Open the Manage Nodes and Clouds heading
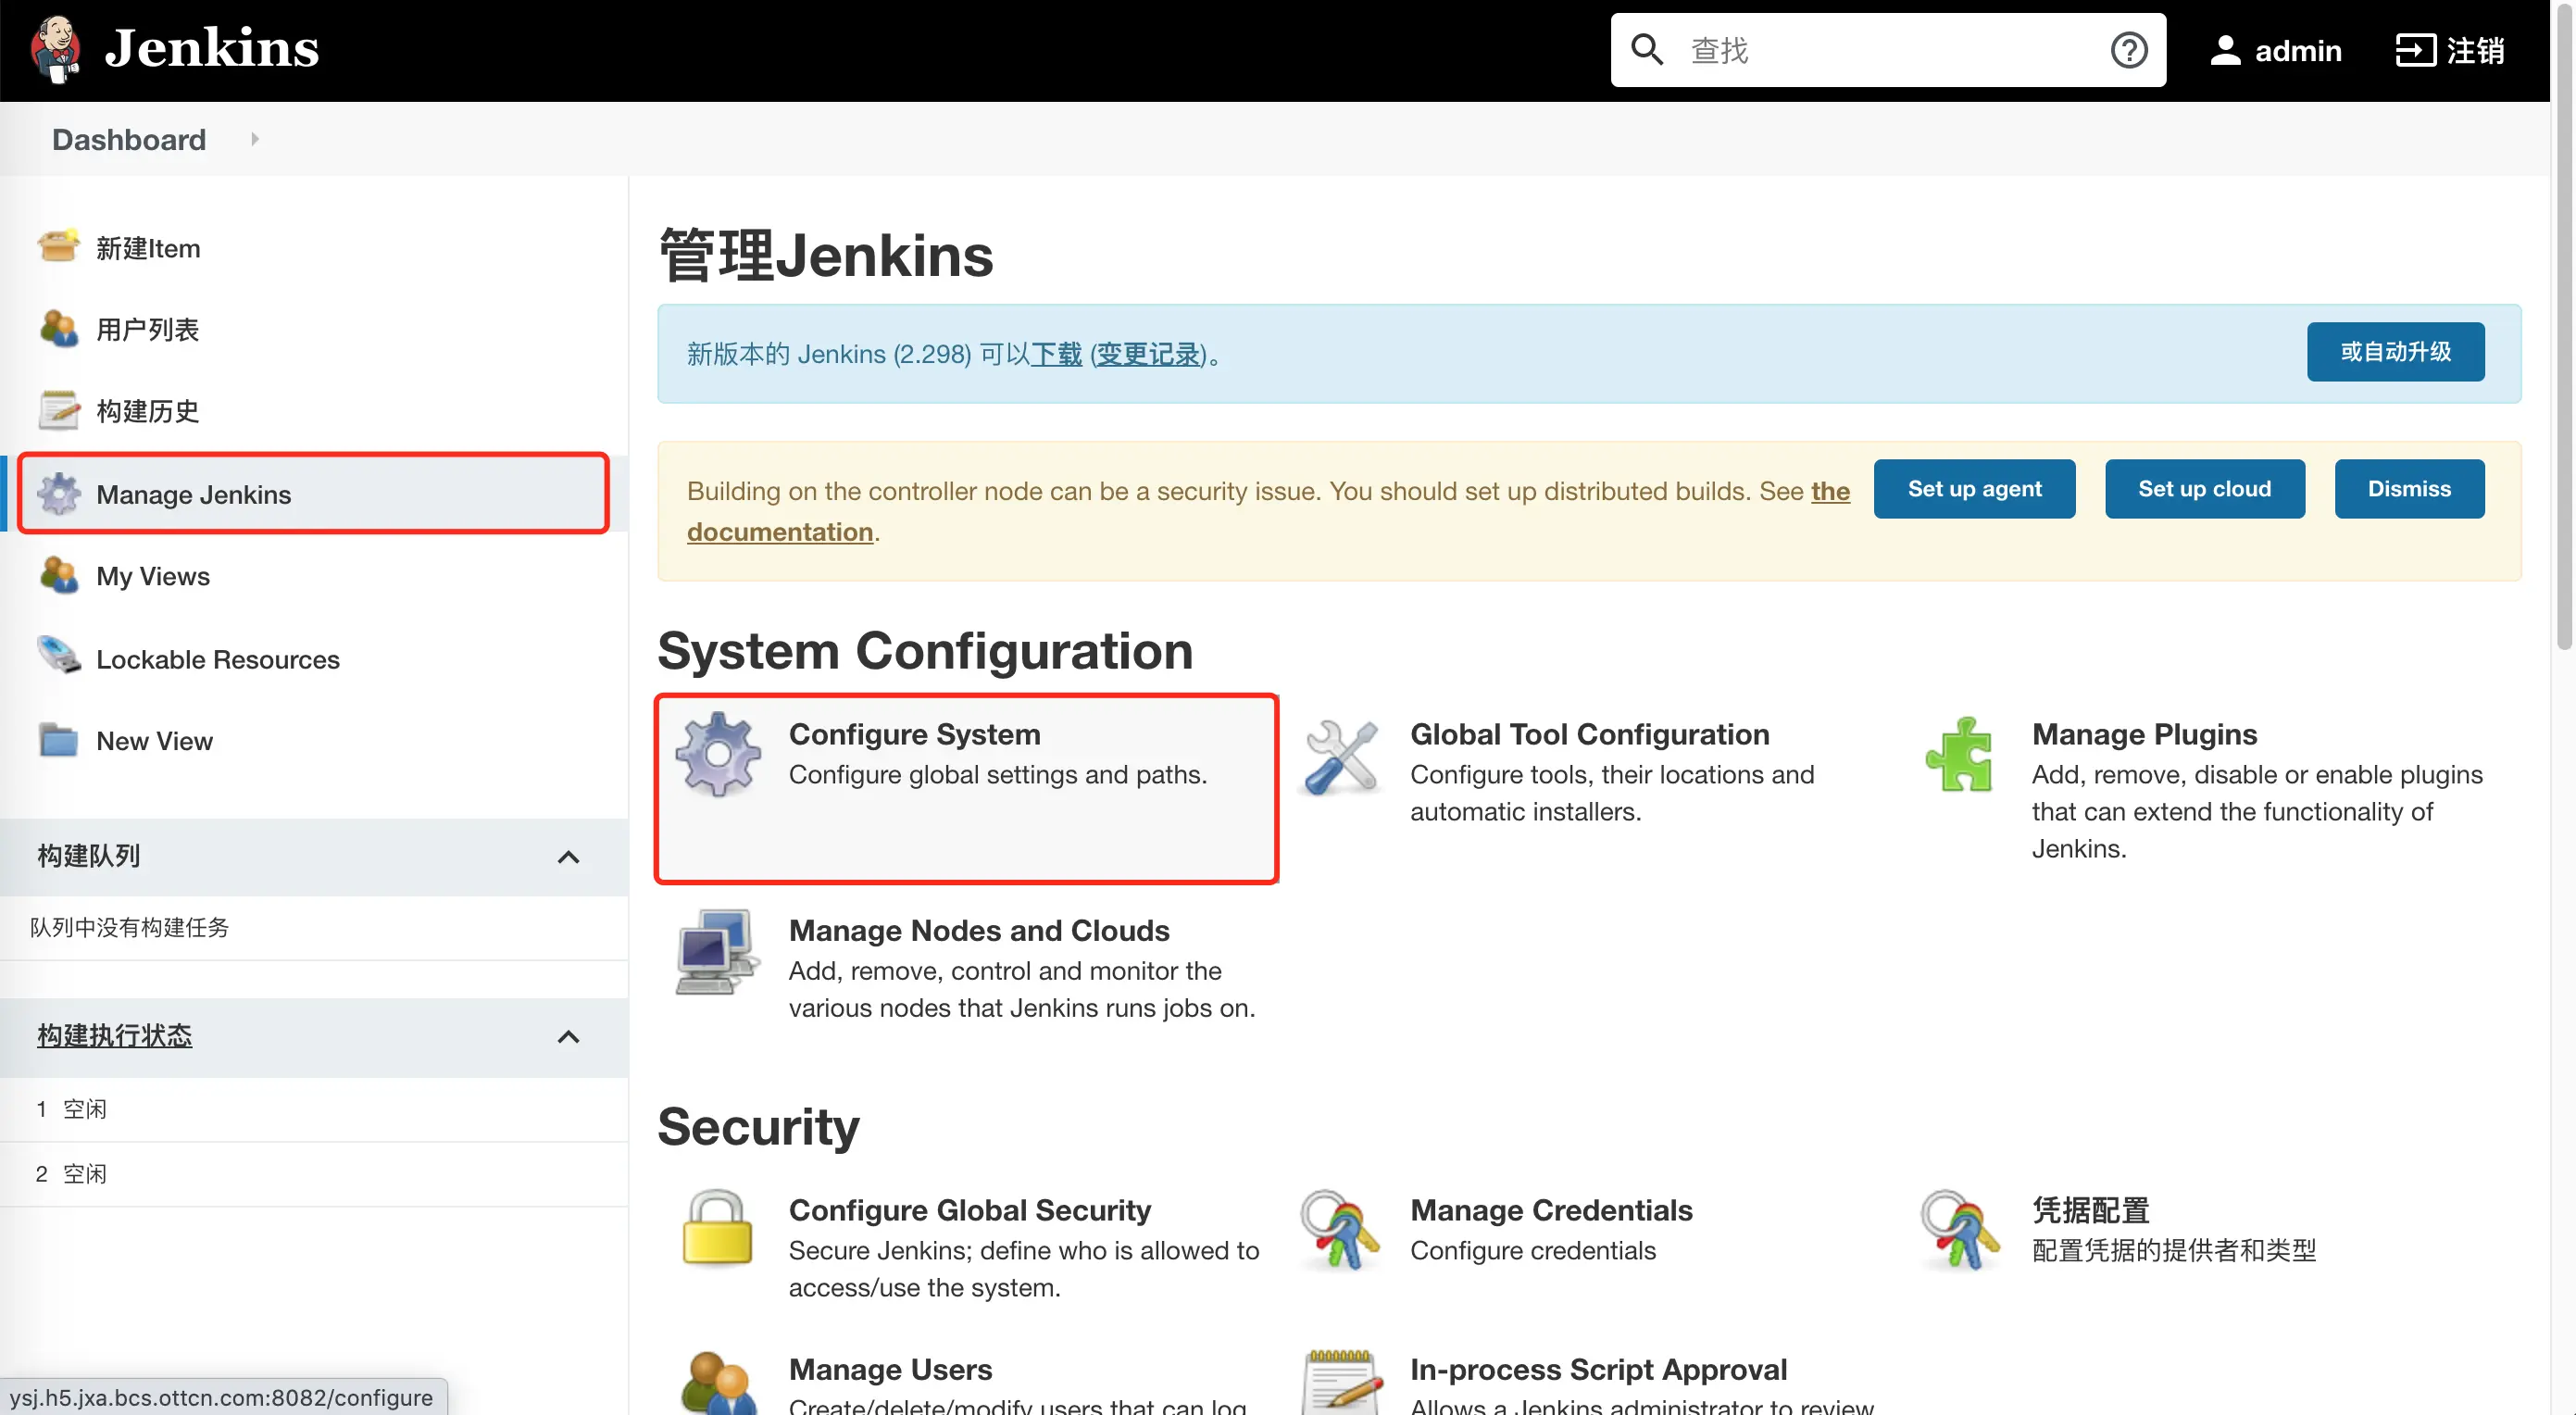 point(979,930)
